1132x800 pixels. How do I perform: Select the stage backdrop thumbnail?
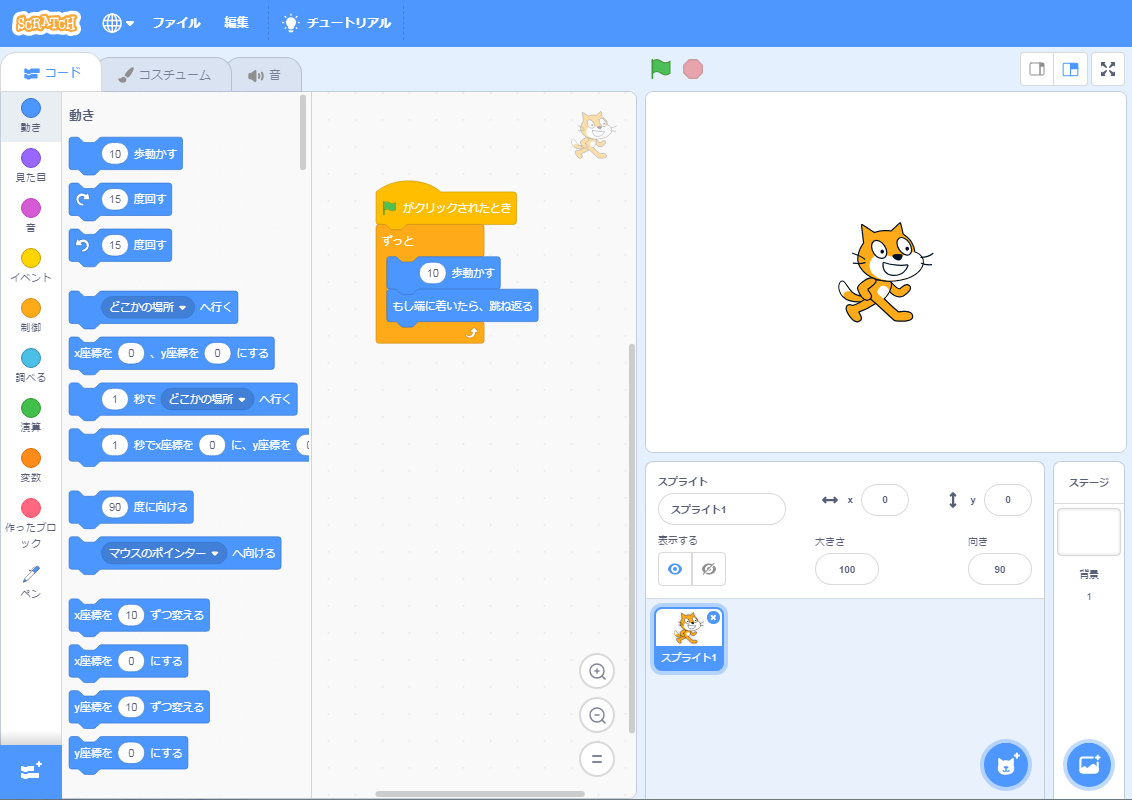[1089, 532]
